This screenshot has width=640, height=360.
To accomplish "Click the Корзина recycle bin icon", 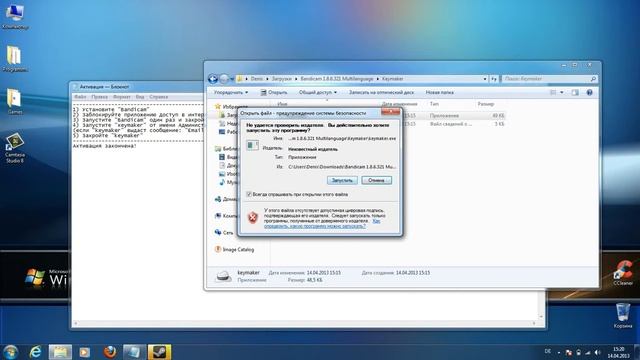I will [623, 315].
